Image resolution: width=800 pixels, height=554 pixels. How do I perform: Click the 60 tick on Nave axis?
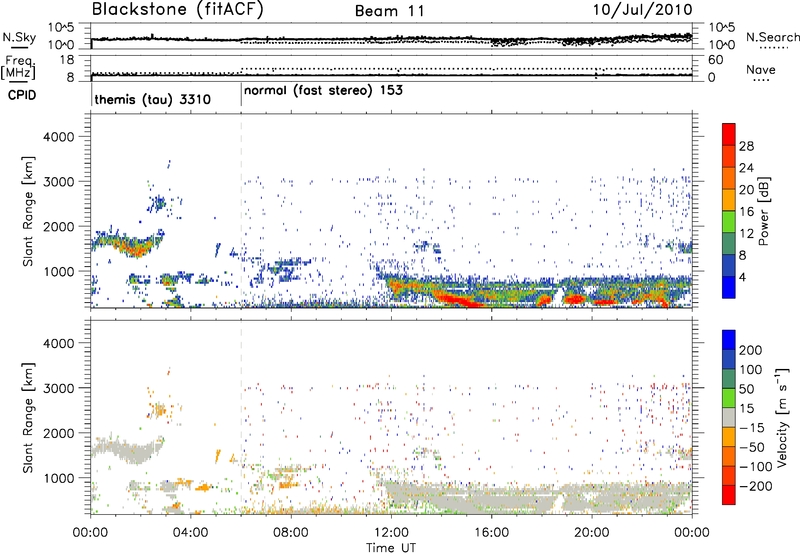coord(715,60)
